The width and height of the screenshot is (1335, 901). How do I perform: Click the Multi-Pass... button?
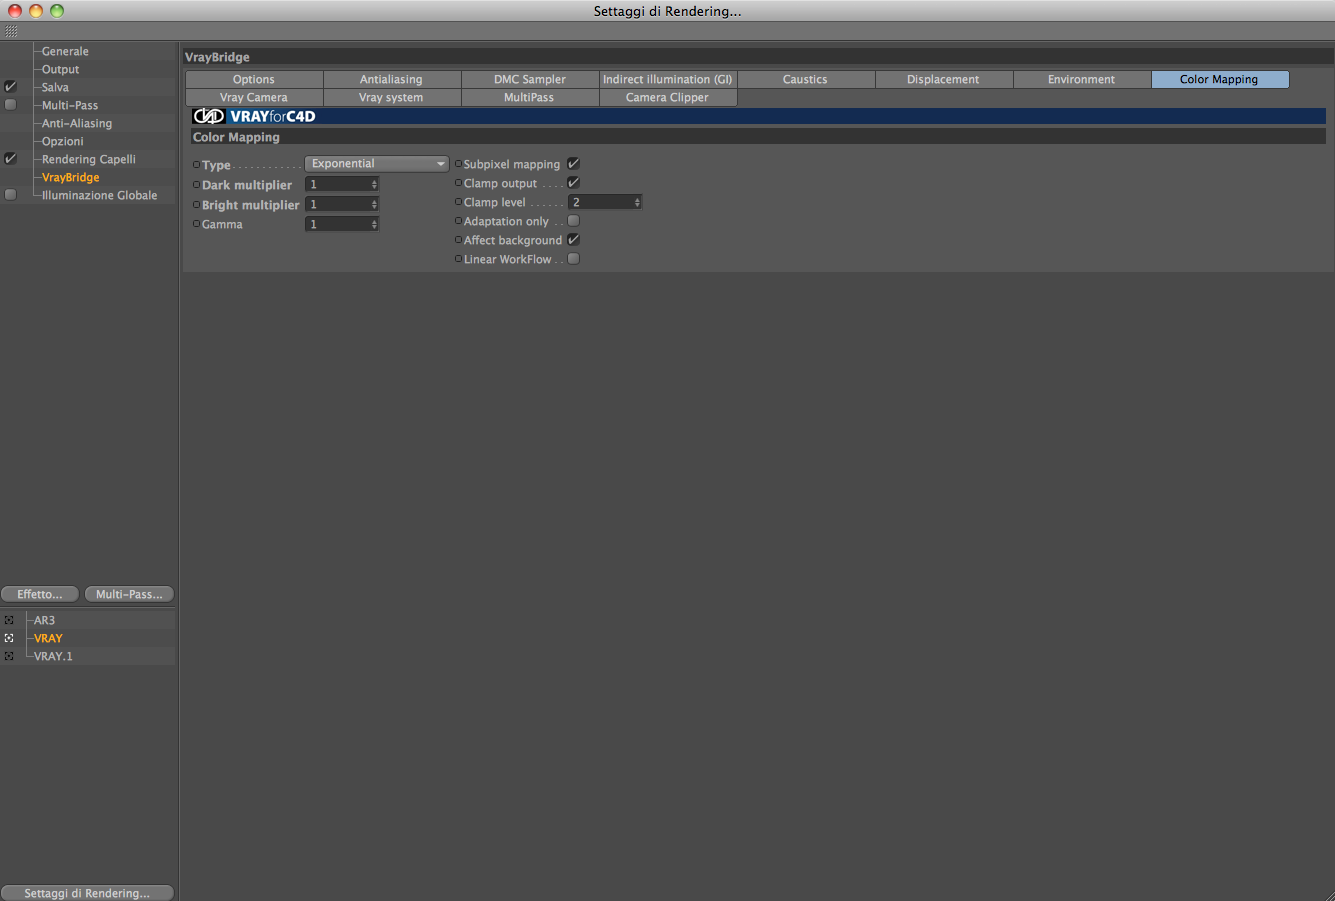(129, 594)
